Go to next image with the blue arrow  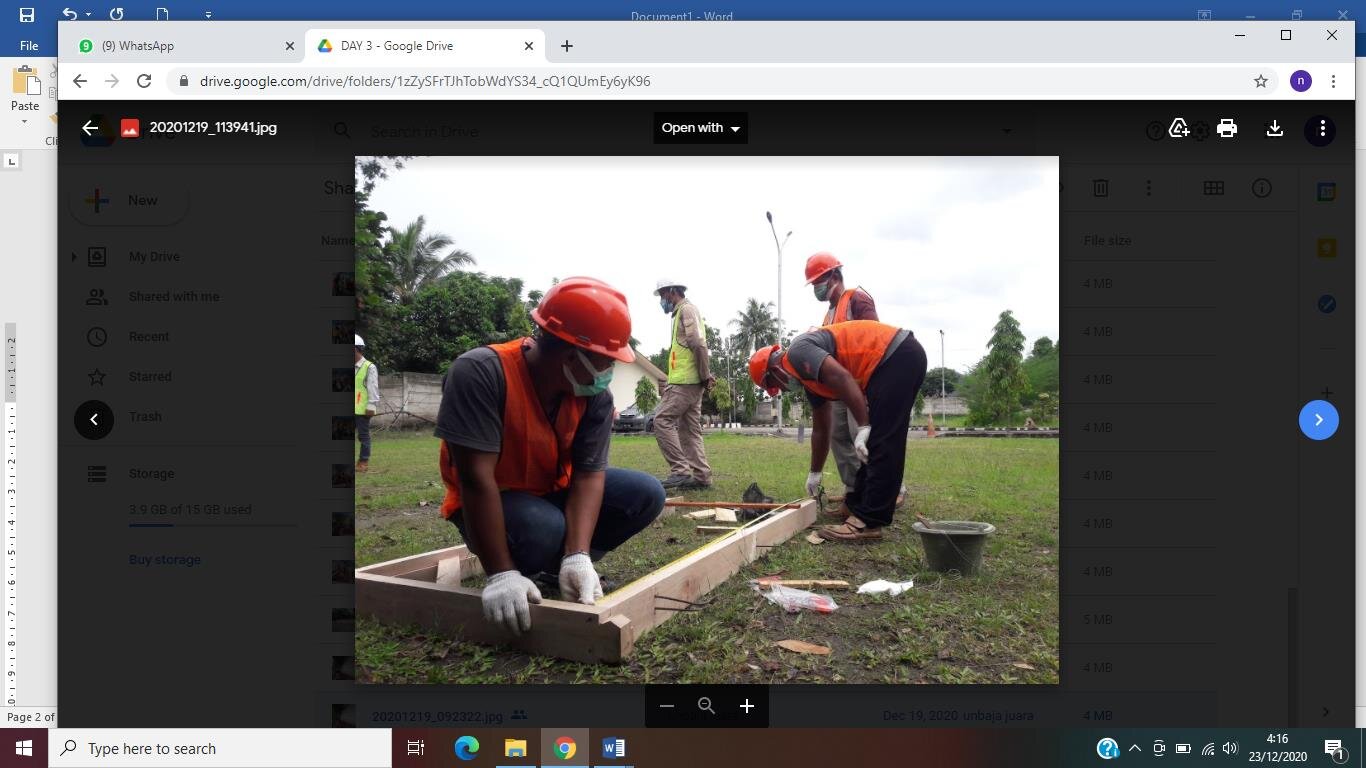(x=1318, y=420)
